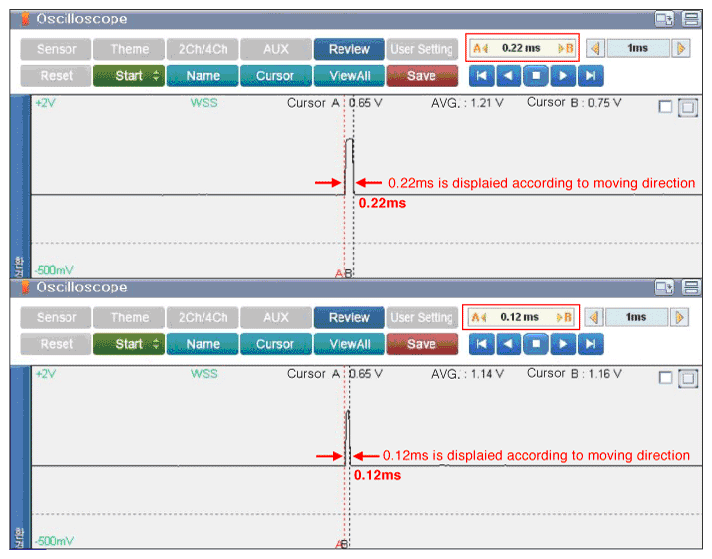Select AUX in bottom oscilloscope
Screen dimensions: 712x559
tap(276, 317)
